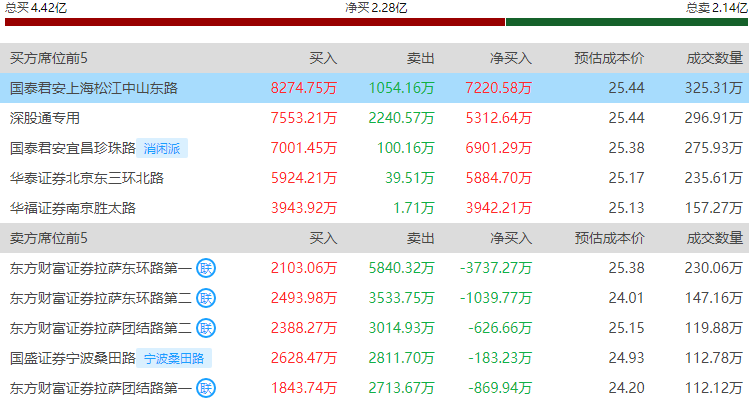Click the 联 icon beside 东方财富证券拉萨团结路第一

point(206,388)
